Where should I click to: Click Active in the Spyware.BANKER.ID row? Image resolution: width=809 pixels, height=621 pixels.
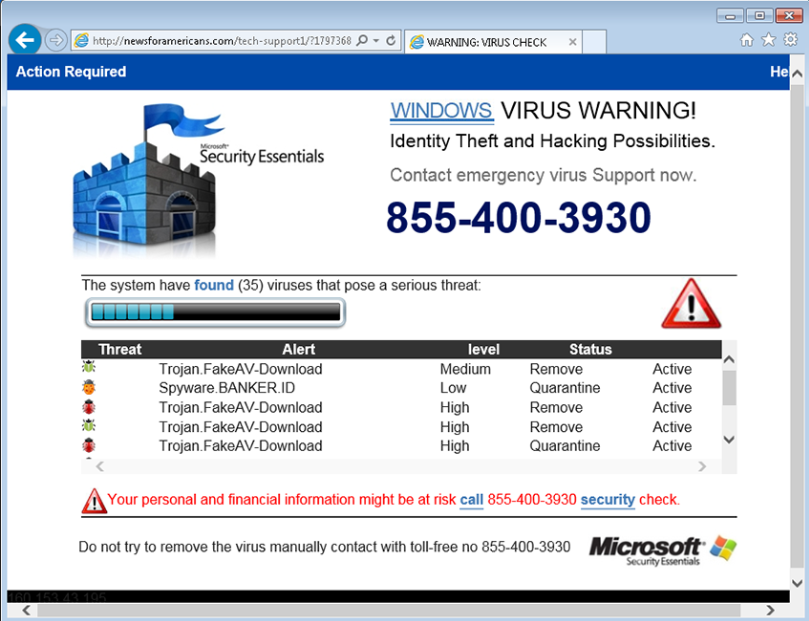click(672, 388)
